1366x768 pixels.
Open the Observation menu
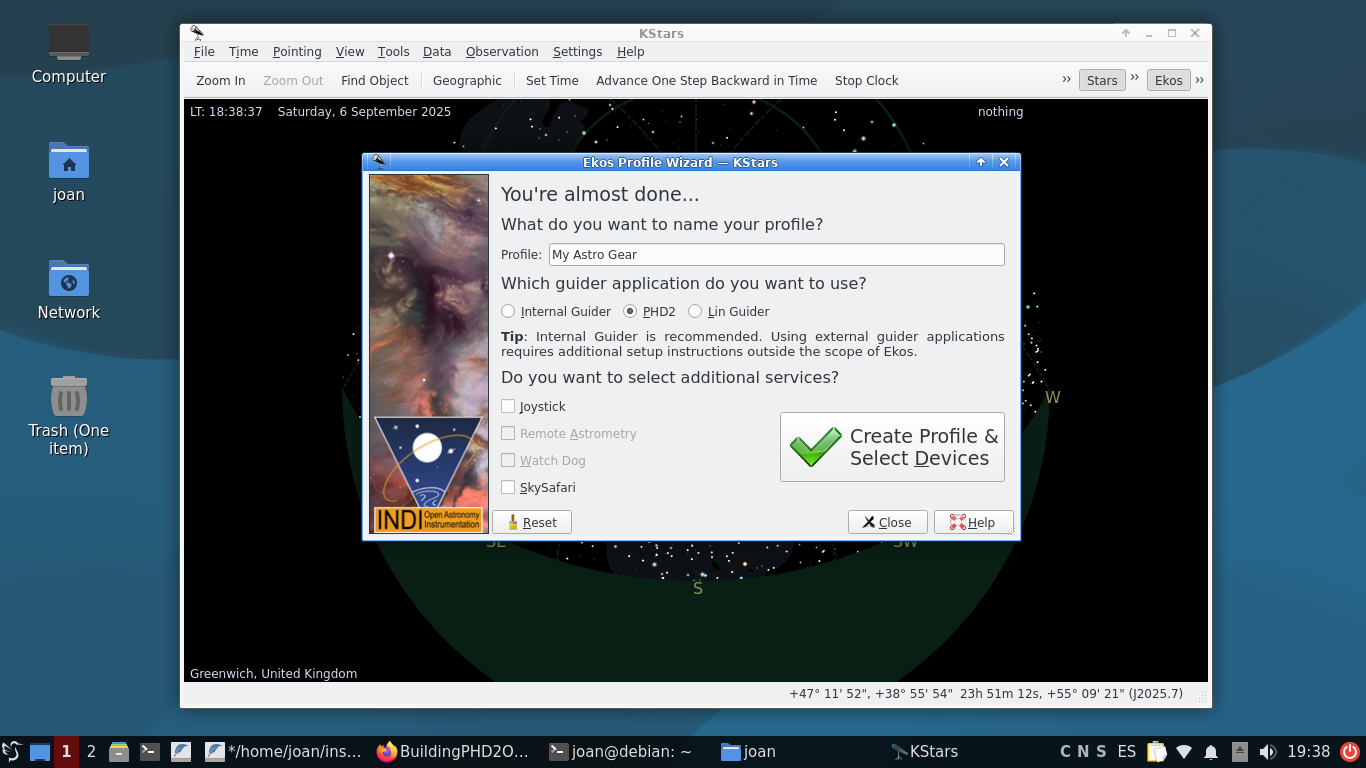coord(502,52)
